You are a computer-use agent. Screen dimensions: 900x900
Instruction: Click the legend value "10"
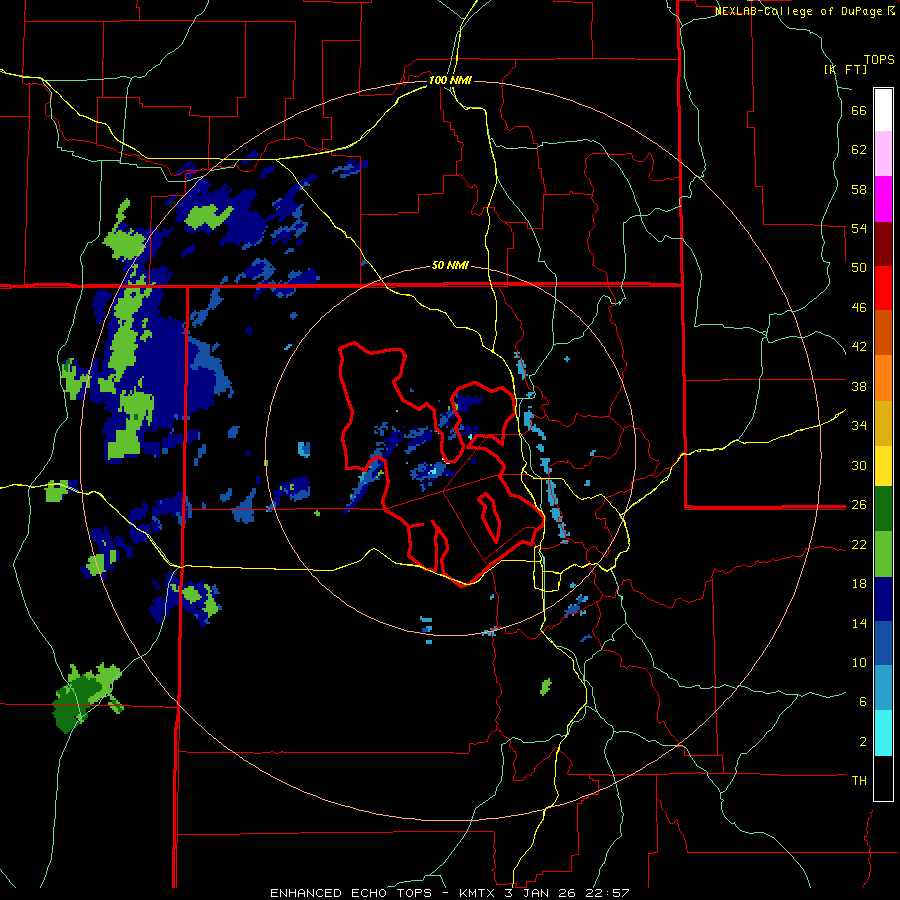(859, 662)
